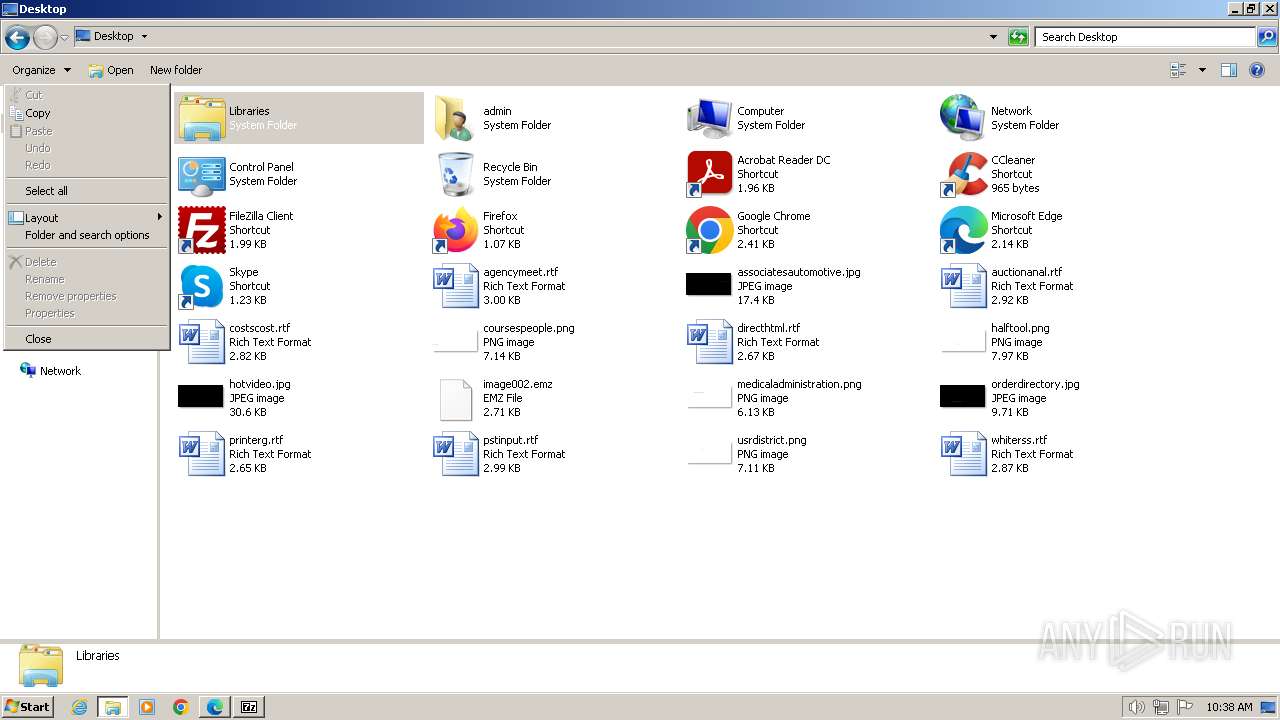Select the coursespeople.png file name

click(528, 328)
